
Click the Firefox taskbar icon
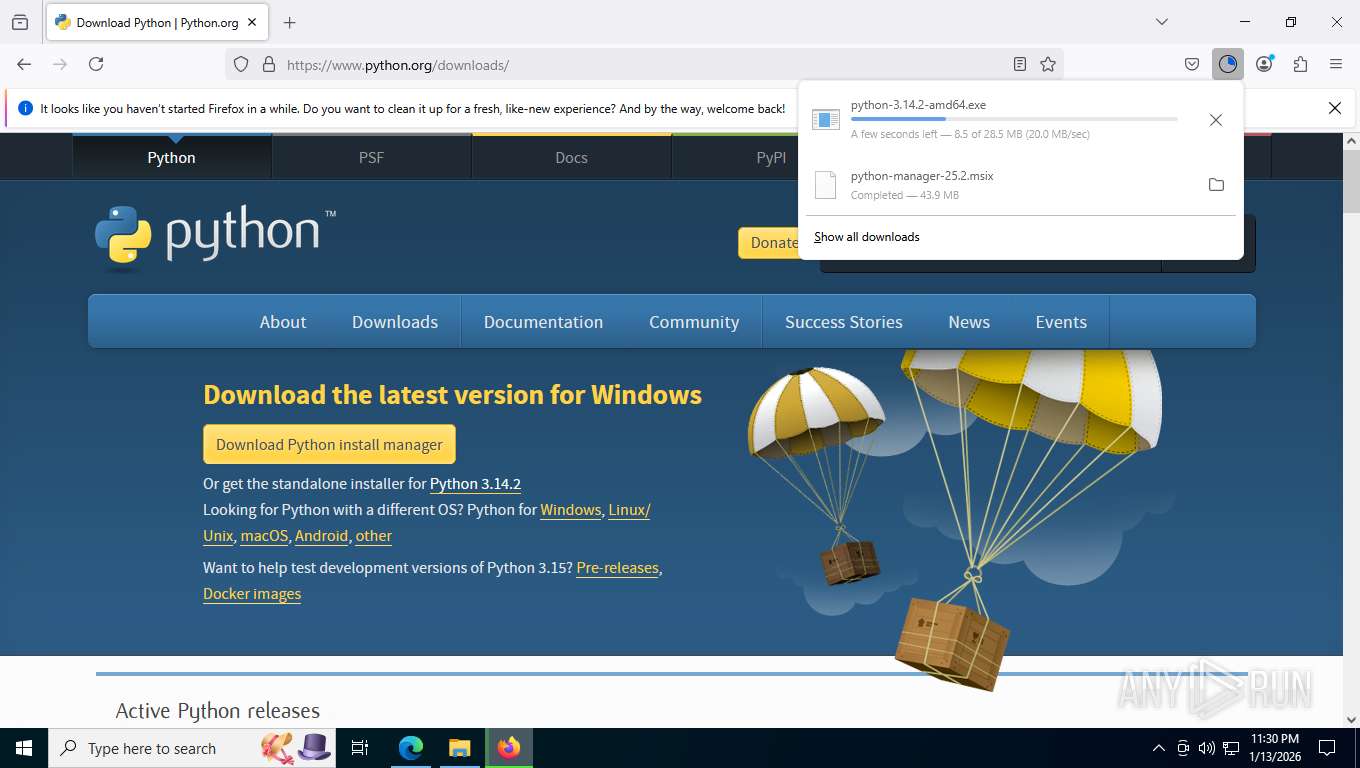(x=509, y=748)
